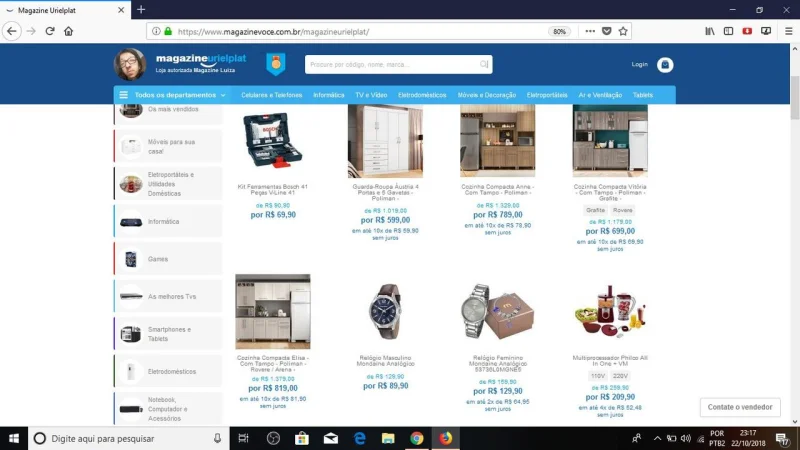
Task: Open Eletroportáteis e Utilidades Domésticas category
Action: [168, 184]
